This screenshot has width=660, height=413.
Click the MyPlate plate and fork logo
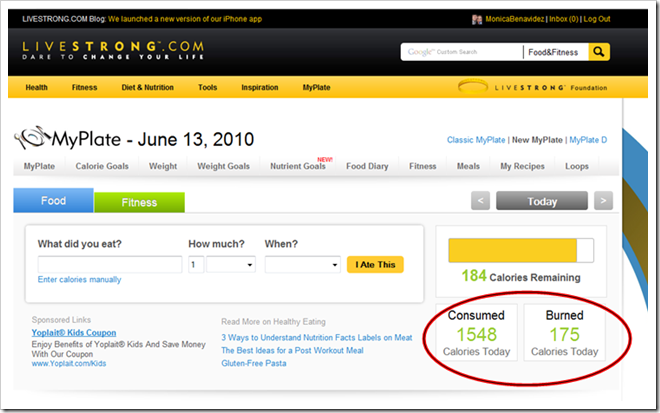(30, 138)
